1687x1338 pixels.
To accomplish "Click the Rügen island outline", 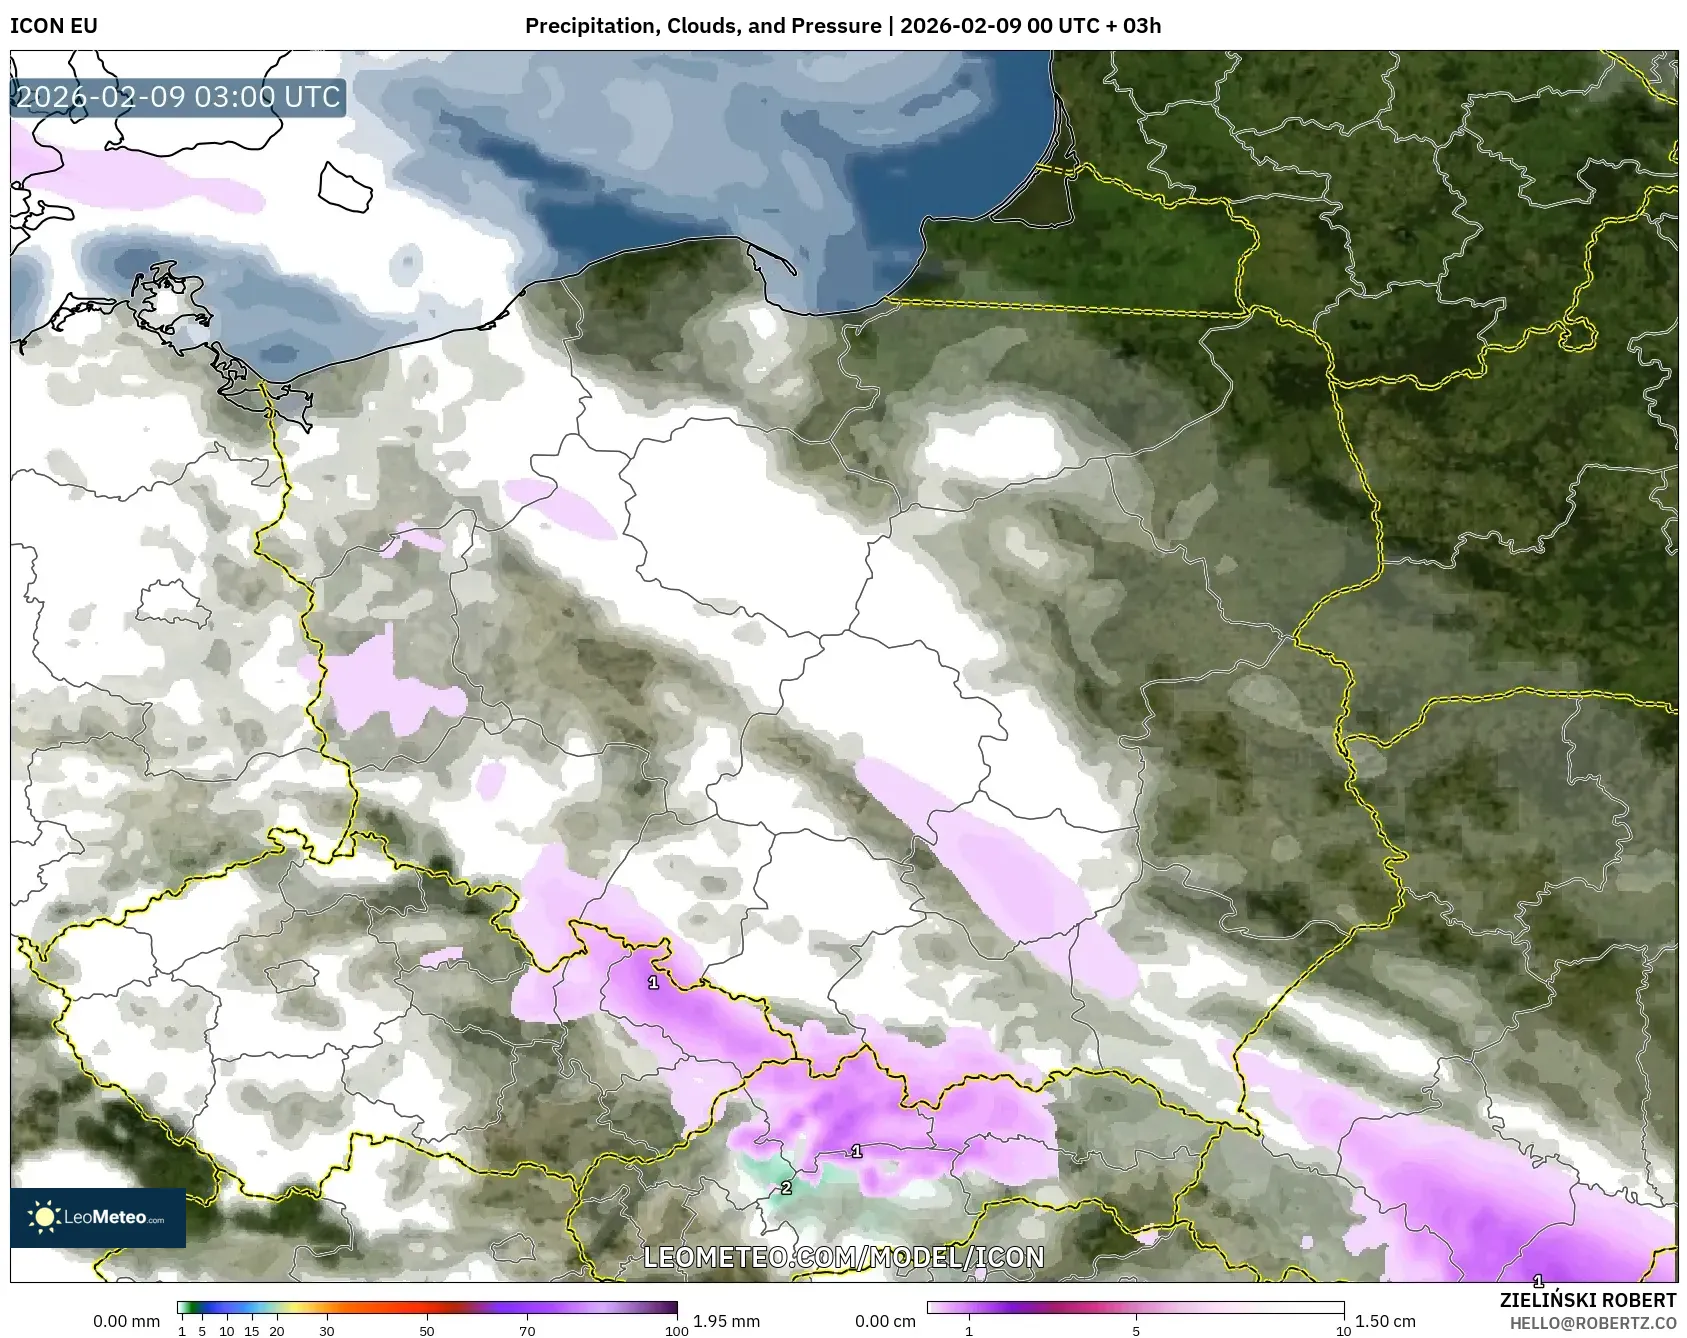I will 165,297.
